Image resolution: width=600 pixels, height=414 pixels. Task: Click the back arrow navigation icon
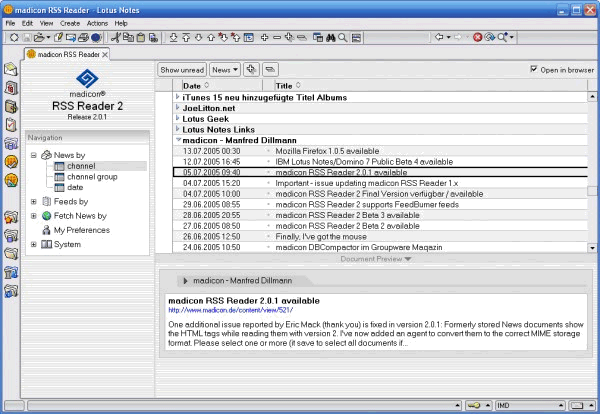point(439,37)
